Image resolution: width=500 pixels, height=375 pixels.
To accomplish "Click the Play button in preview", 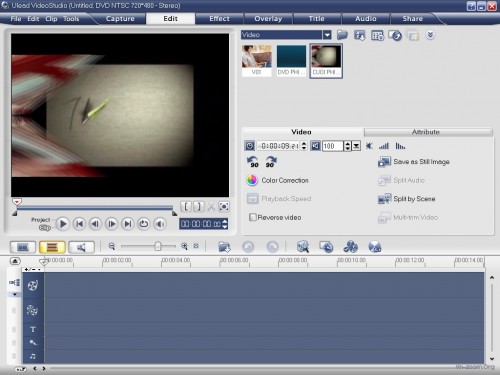I will (63, 224).
